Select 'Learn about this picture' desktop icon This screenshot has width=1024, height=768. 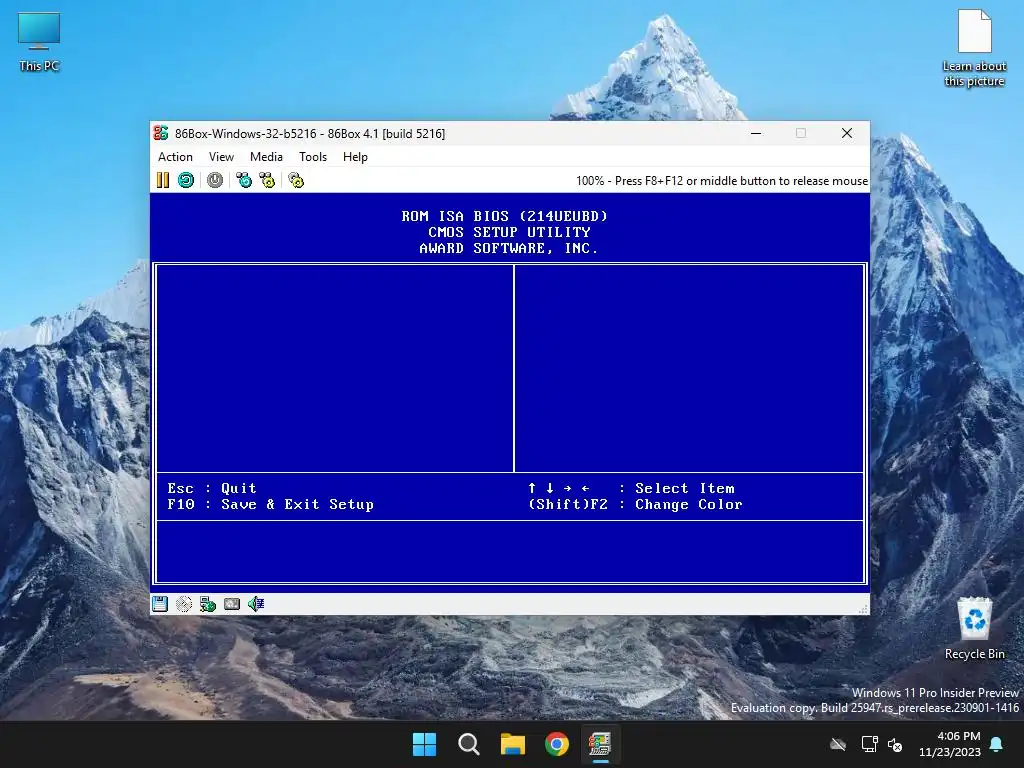974,48
